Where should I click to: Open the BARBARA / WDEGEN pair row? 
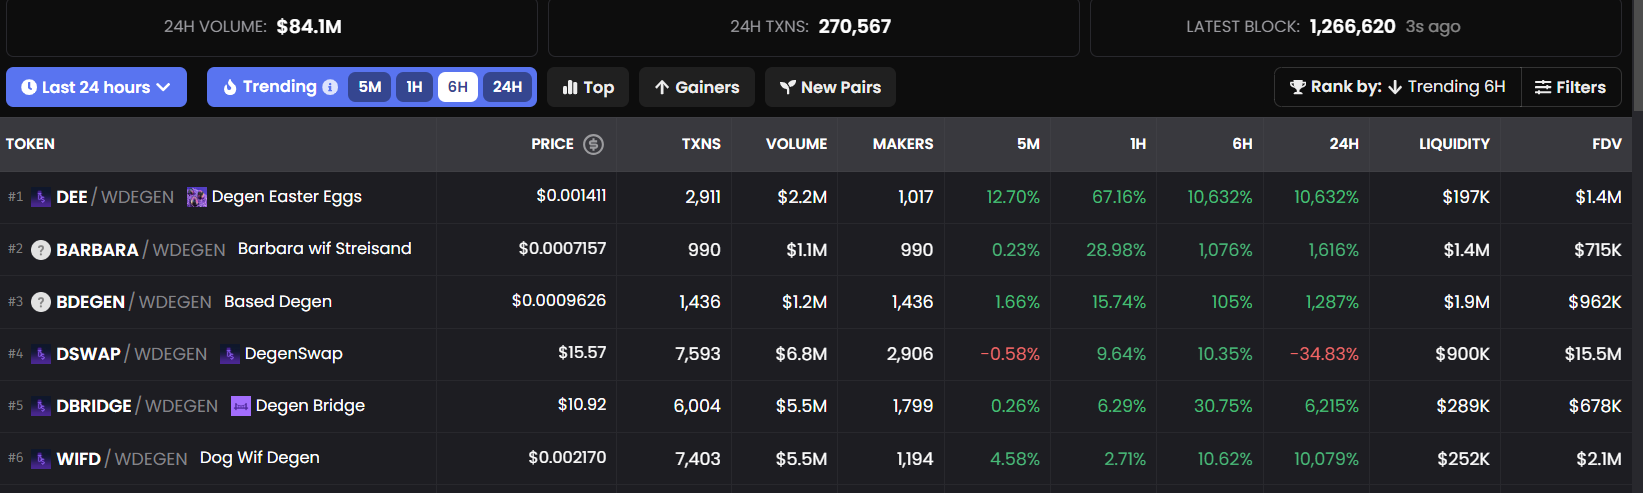pyautogui.click(x=815, y=249)
